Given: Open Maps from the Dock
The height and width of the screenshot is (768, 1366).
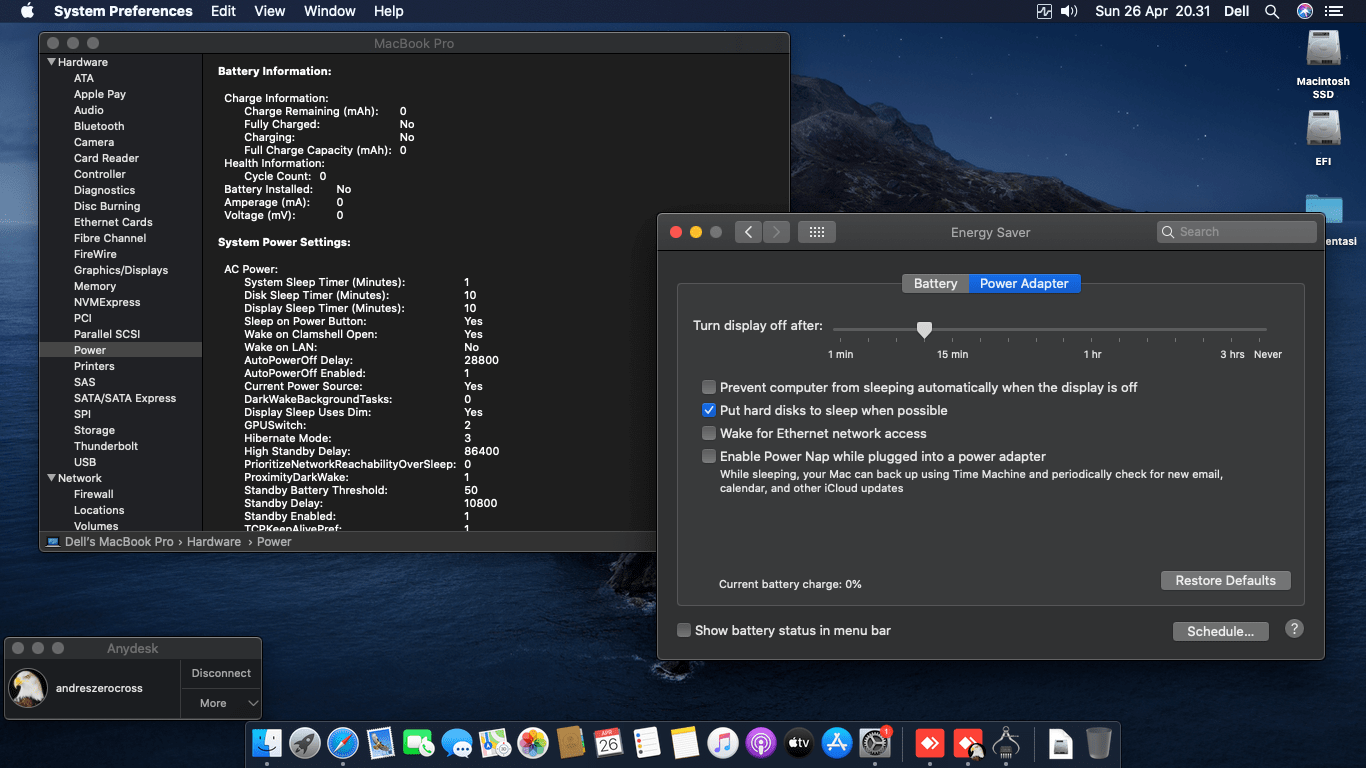Looking at the screenshot, I should [495, 742].
